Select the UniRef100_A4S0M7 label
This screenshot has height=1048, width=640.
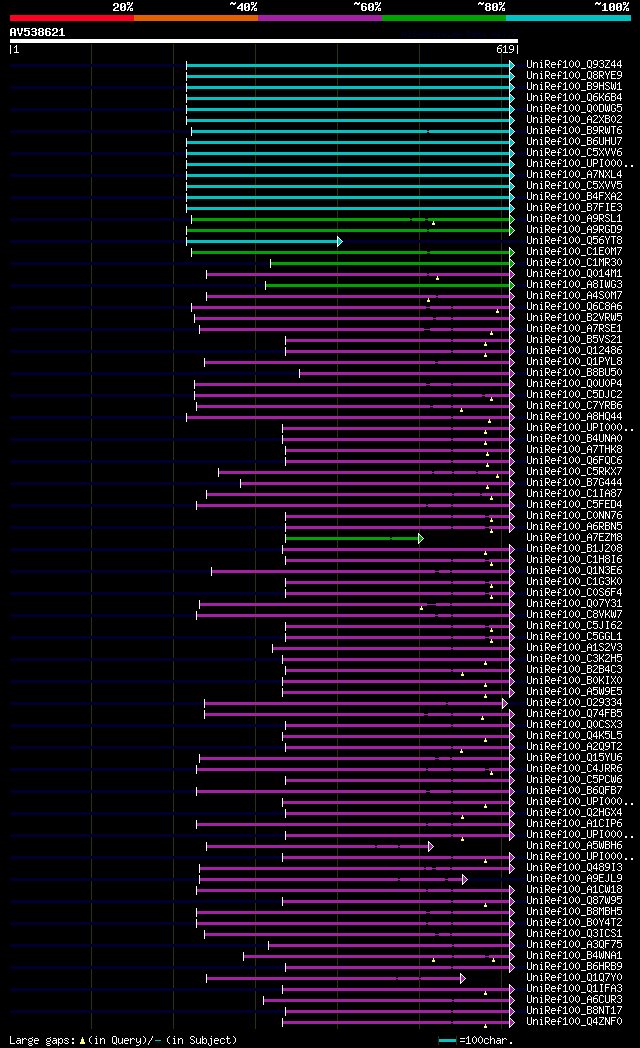pos(574,296)
